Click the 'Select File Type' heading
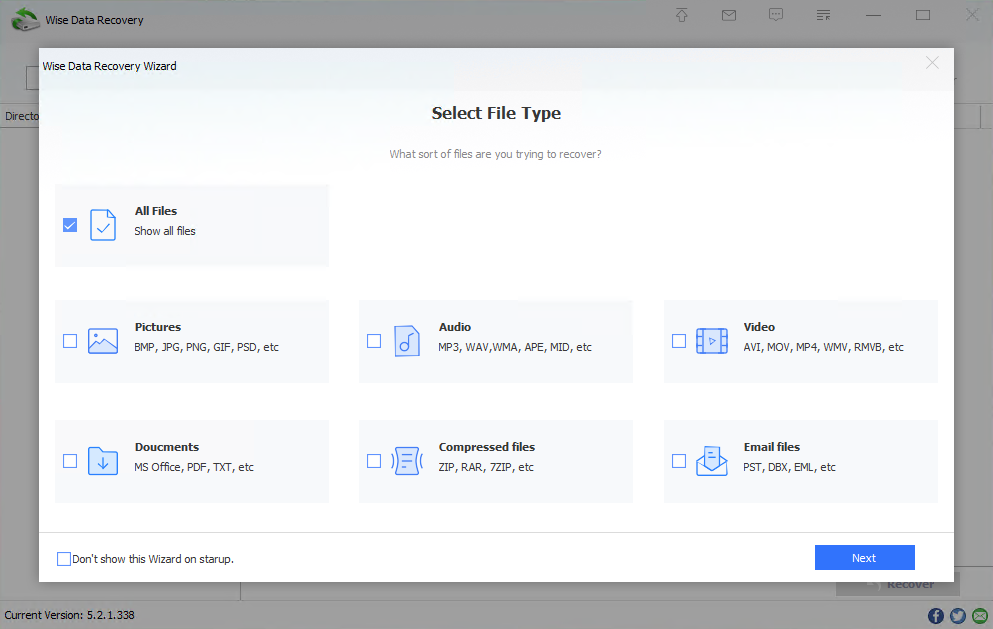The width and height of the screenshot is (993, 629). click(496, 113)
